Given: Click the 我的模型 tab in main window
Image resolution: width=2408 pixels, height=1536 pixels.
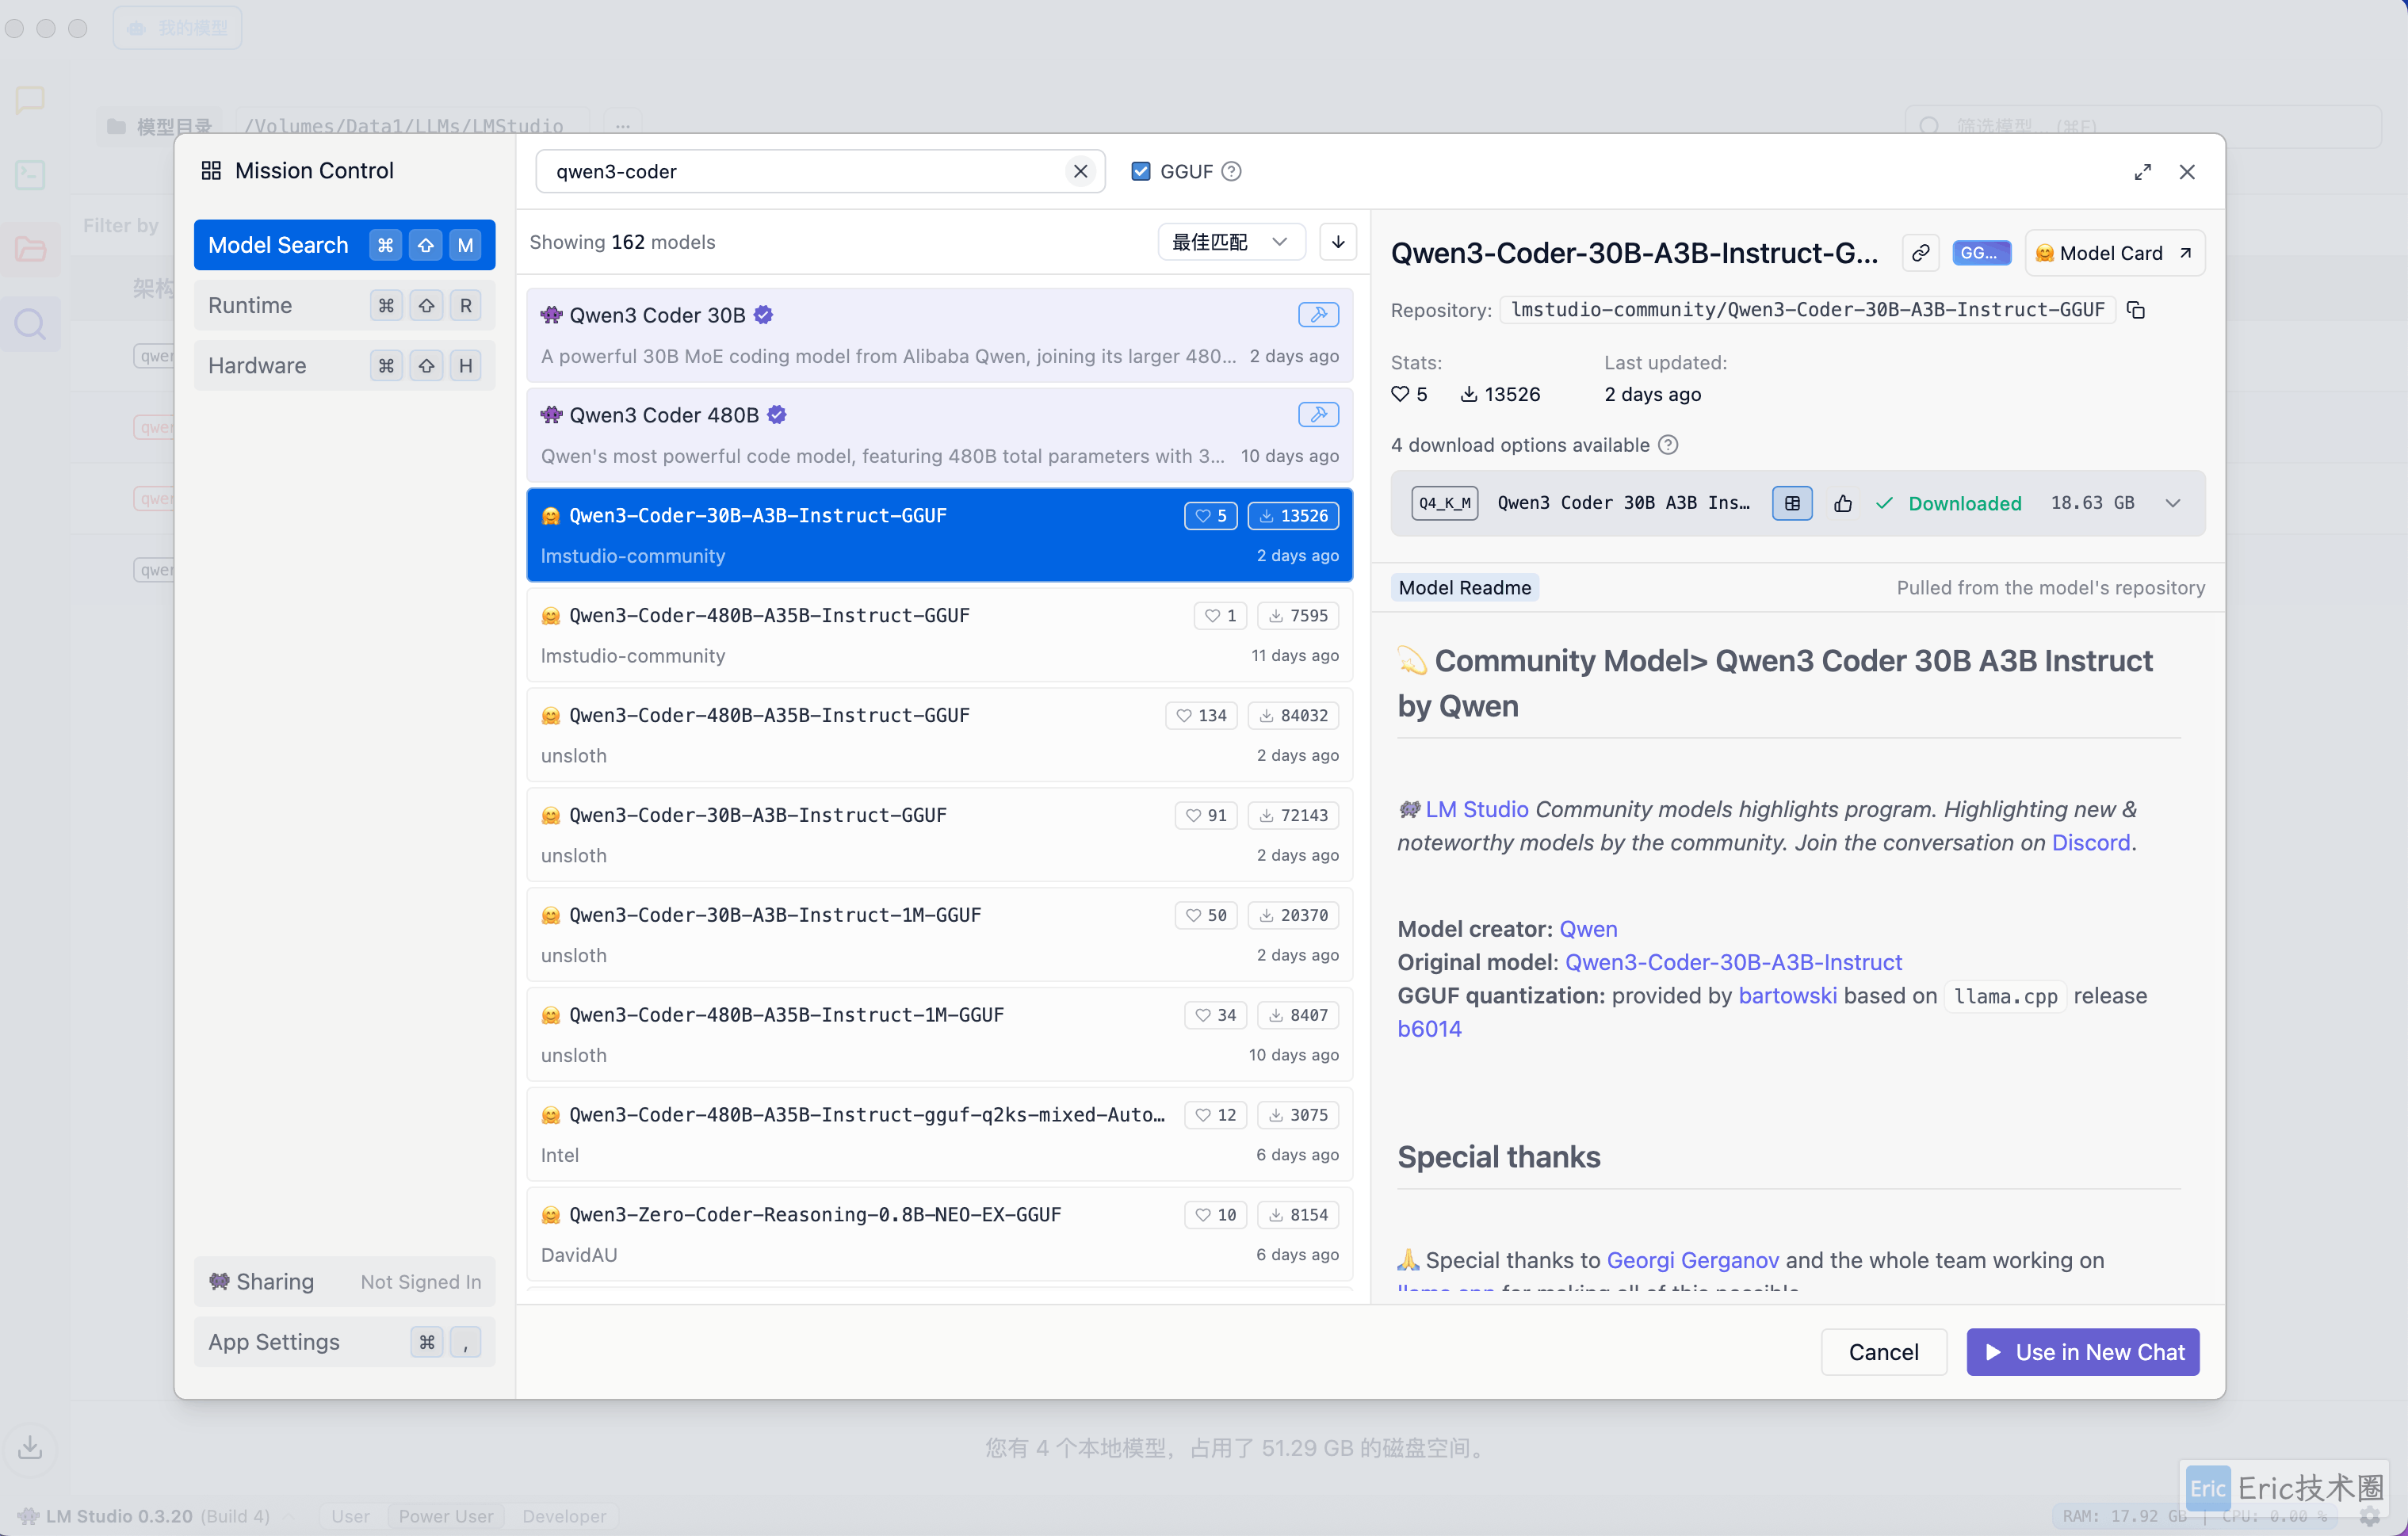Looking at the screenshot, I should (177, 28).
